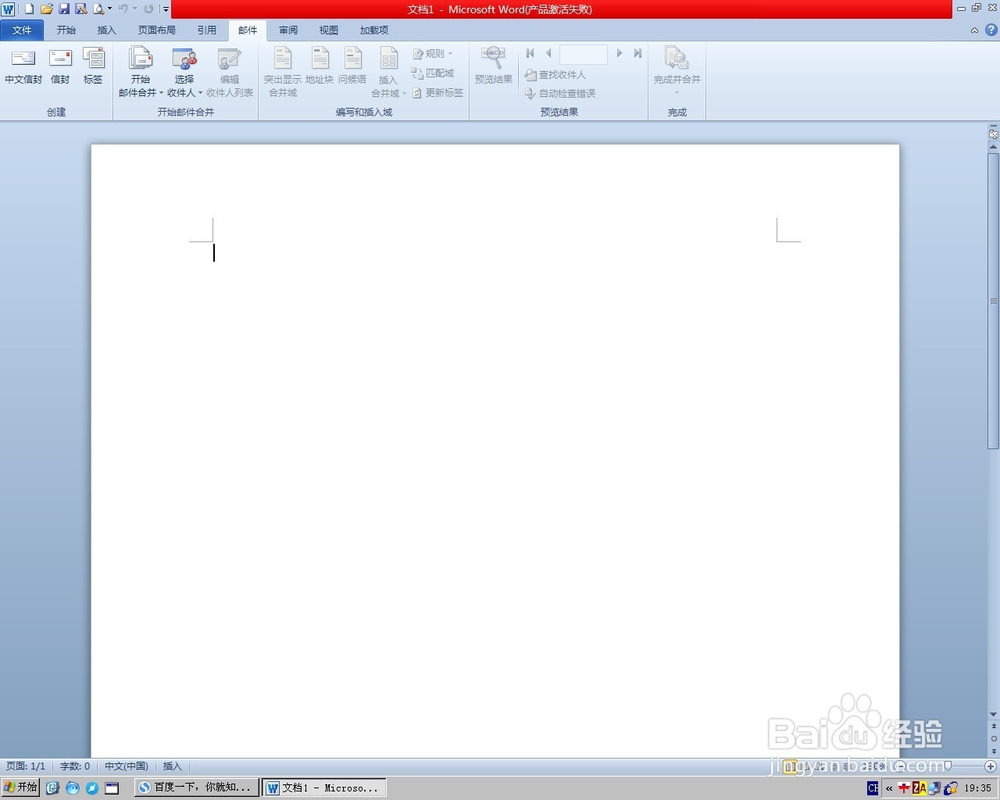Expand the 规则 rules dropdown
This screenshot has height=800, width=1000.
432,54
